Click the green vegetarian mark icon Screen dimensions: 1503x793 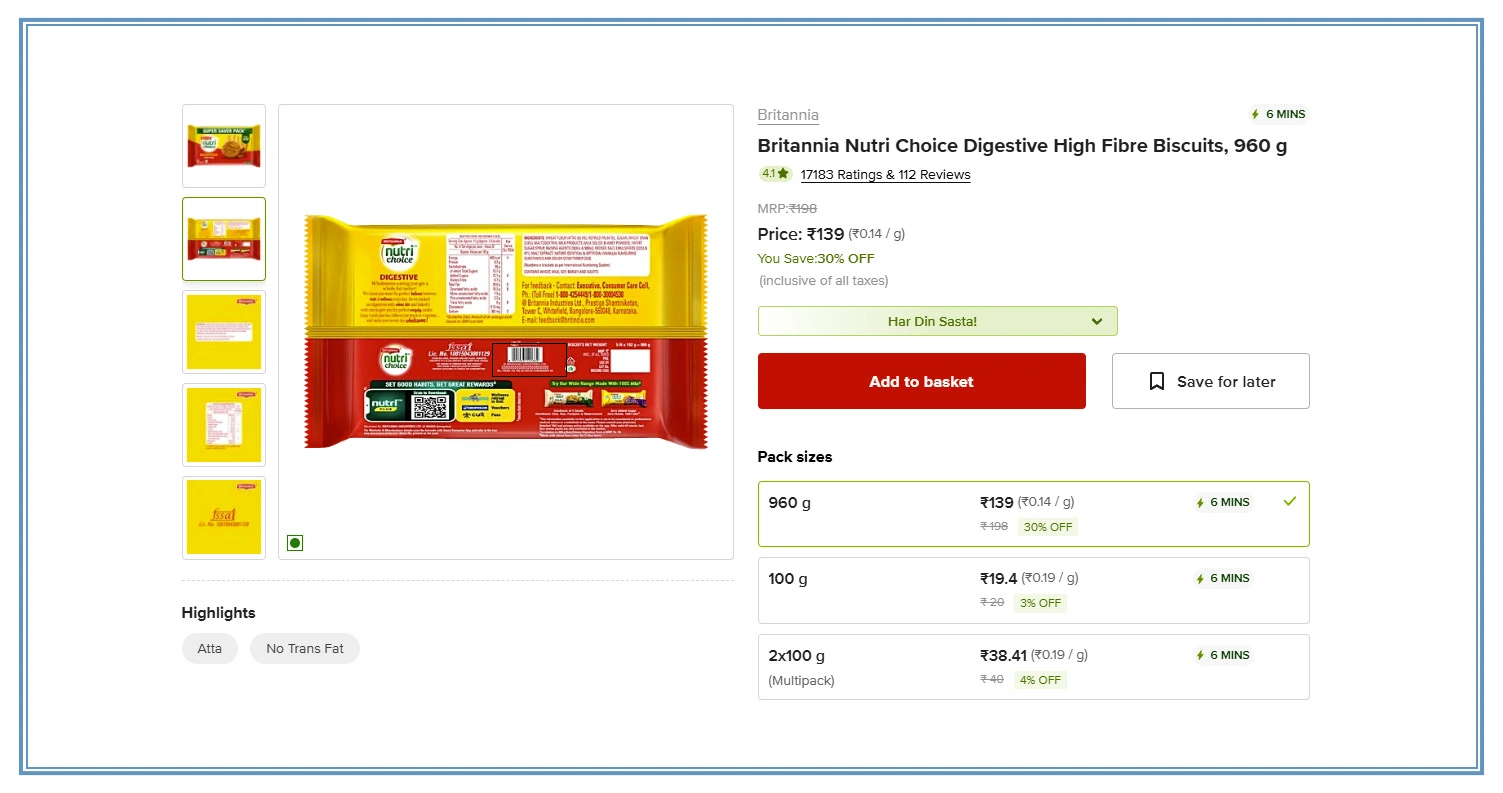pos(295,543)
